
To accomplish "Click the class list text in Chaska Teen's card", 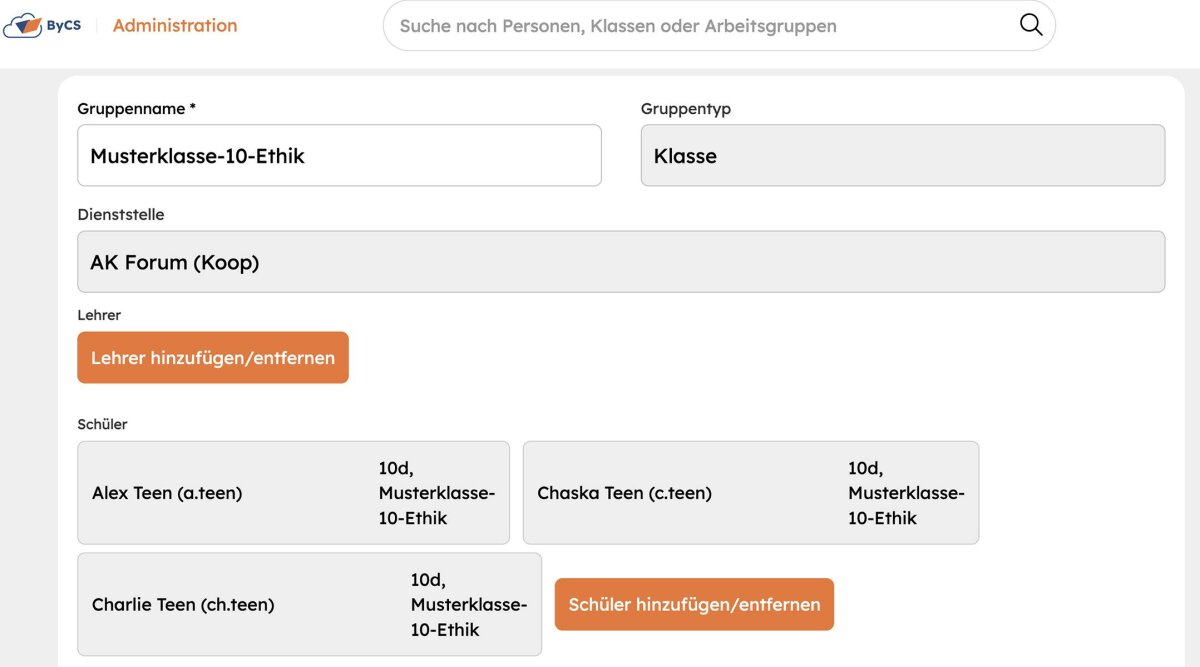I will 906,493.
